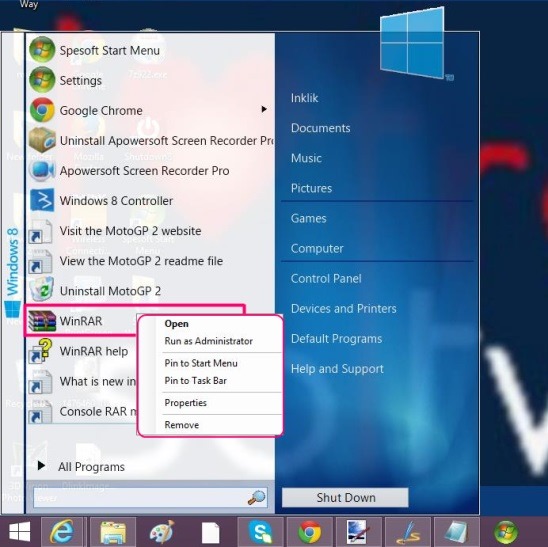Open Computer link
This screenshot has height=547, width=548.
pos(317,248)
